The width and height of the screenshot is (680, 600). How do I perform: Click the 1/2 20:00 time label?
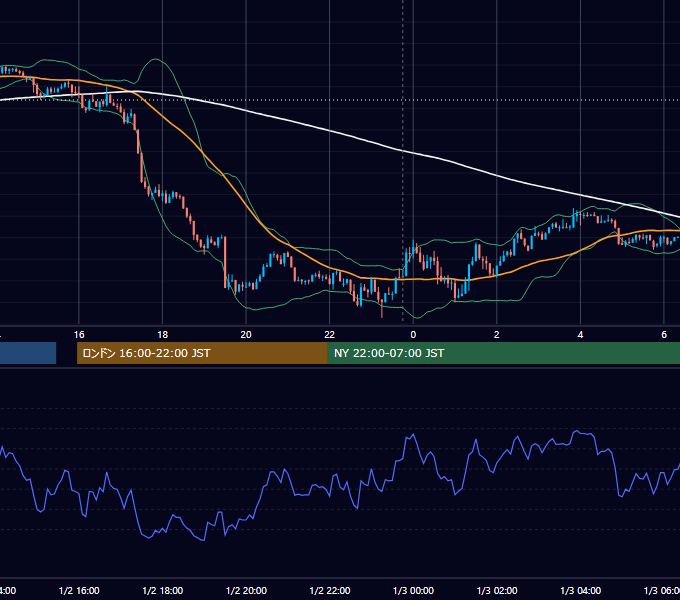tap(246, 590)
